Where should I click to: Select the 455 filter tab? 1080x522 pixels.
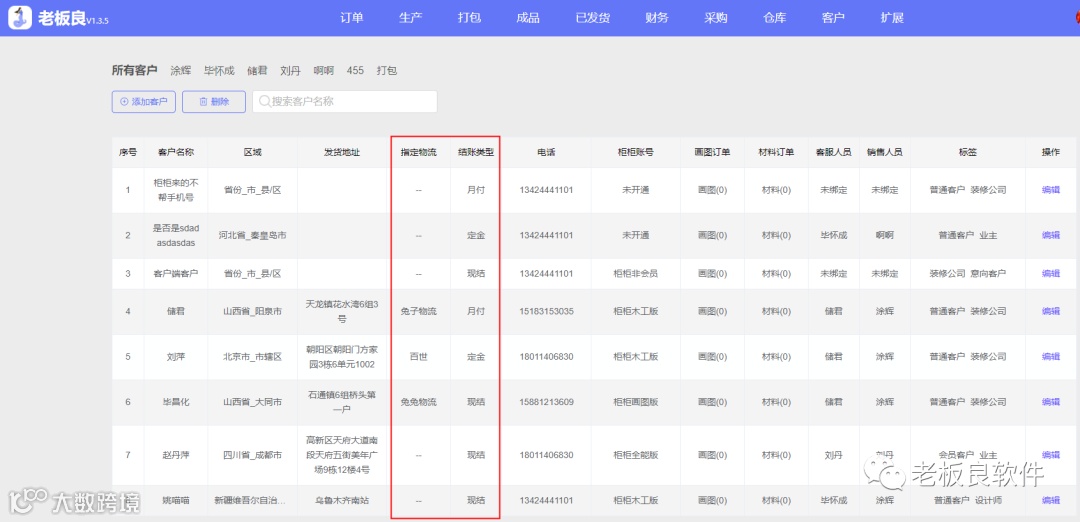(355, 70)
